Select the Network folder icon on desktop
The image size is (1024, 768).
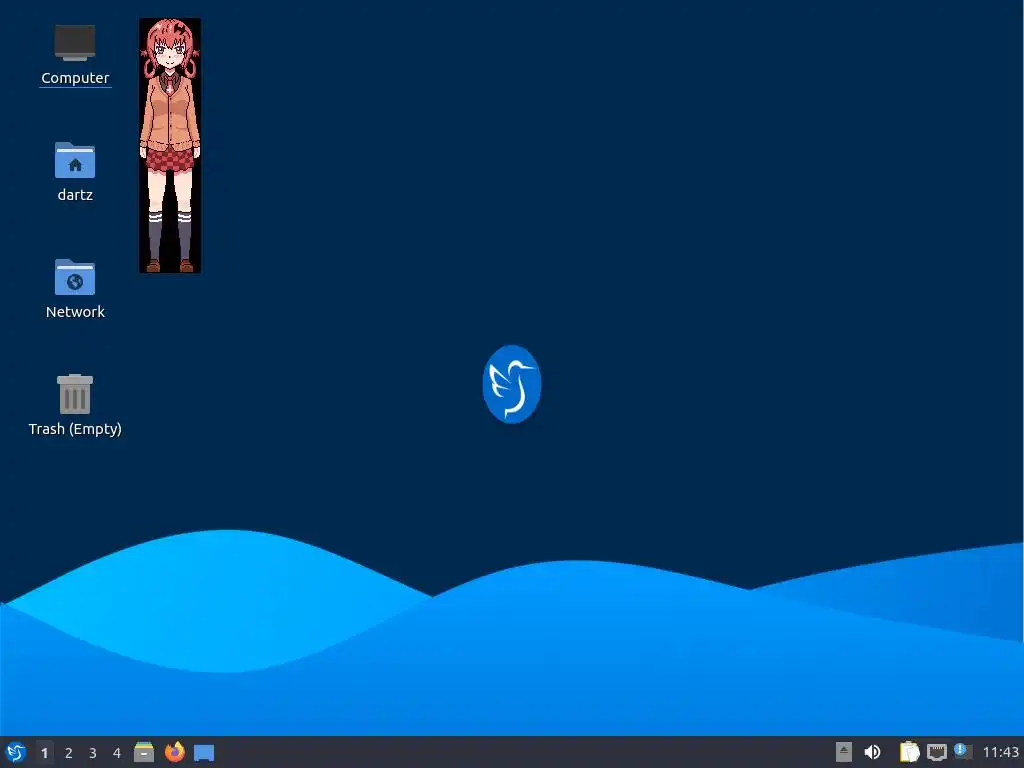(75, 289)
